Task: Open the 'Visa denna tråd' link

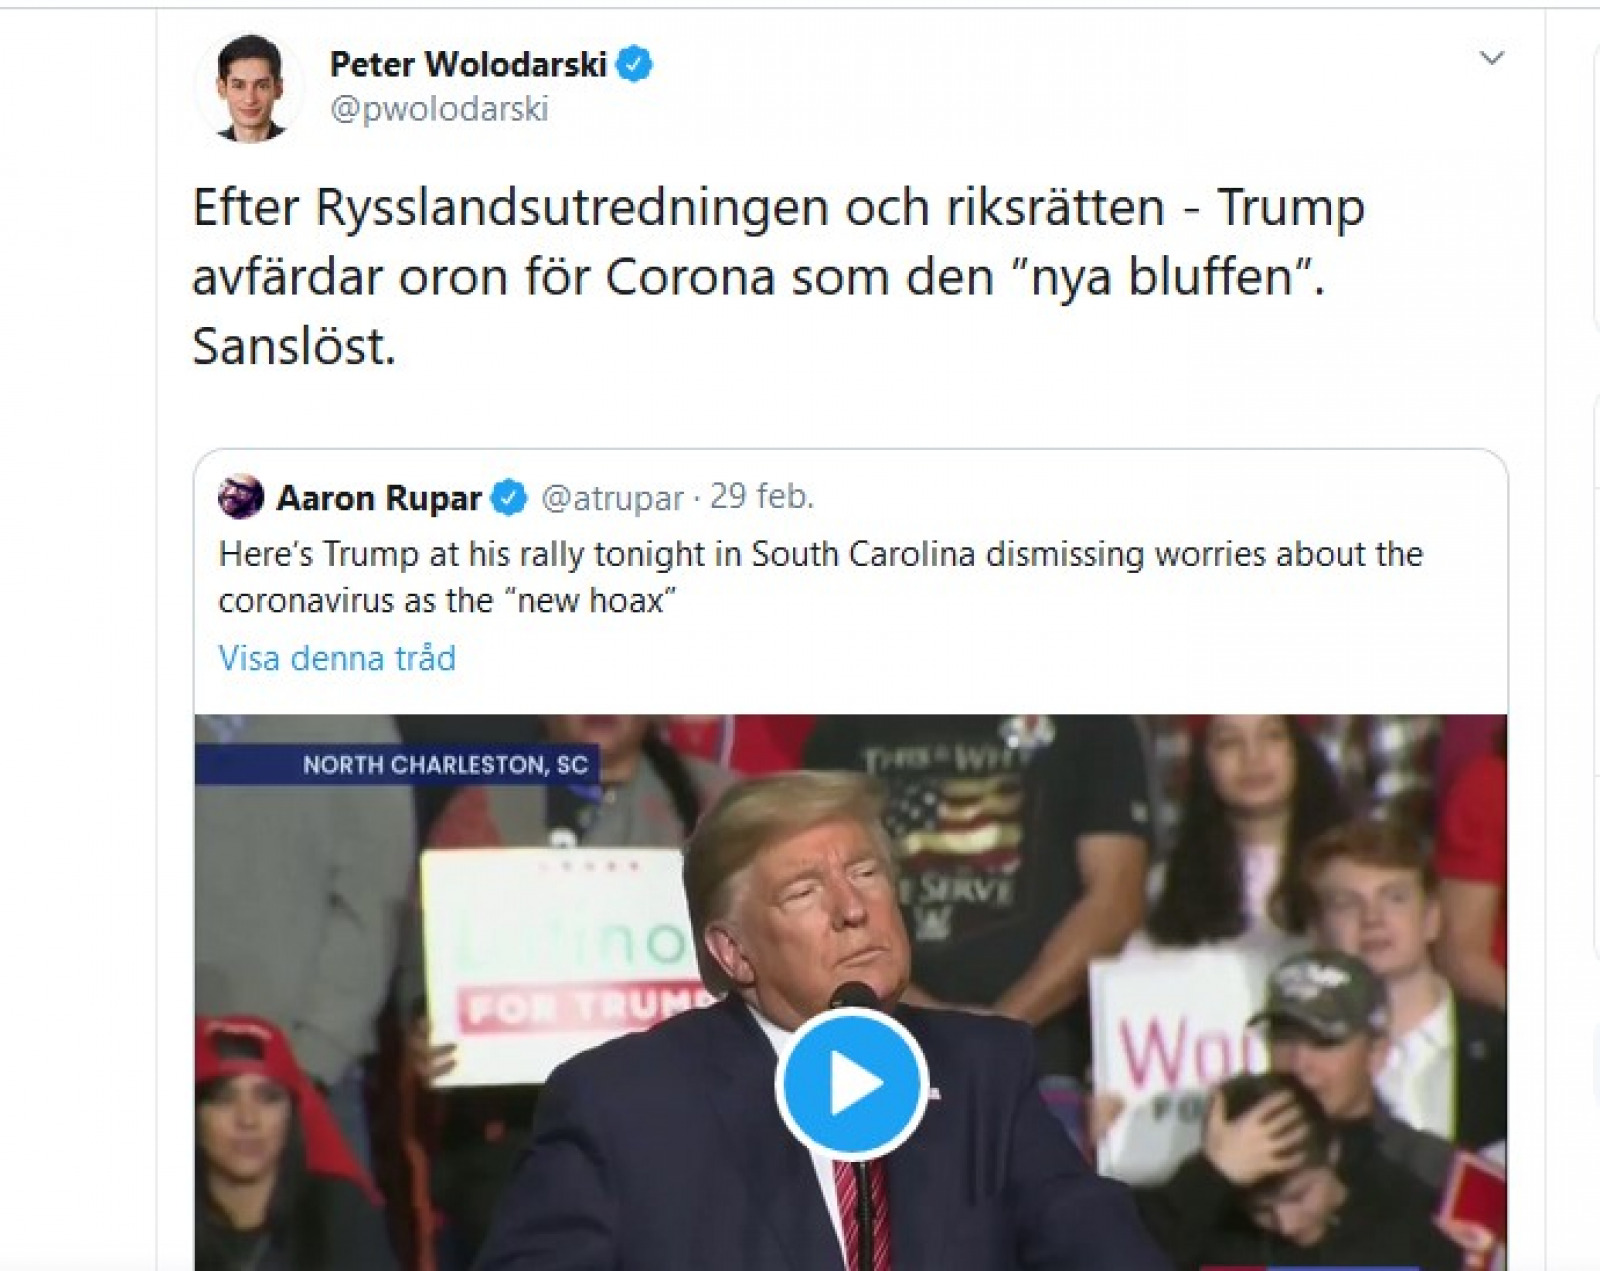Action: [337, 658]
